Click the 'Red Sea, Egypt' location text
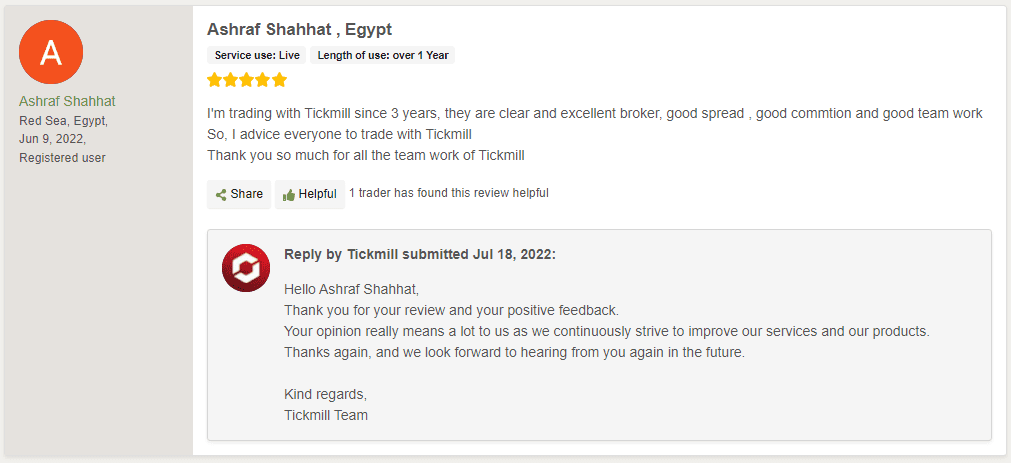This screenshot has width=1011, height=463. [63, 121]
